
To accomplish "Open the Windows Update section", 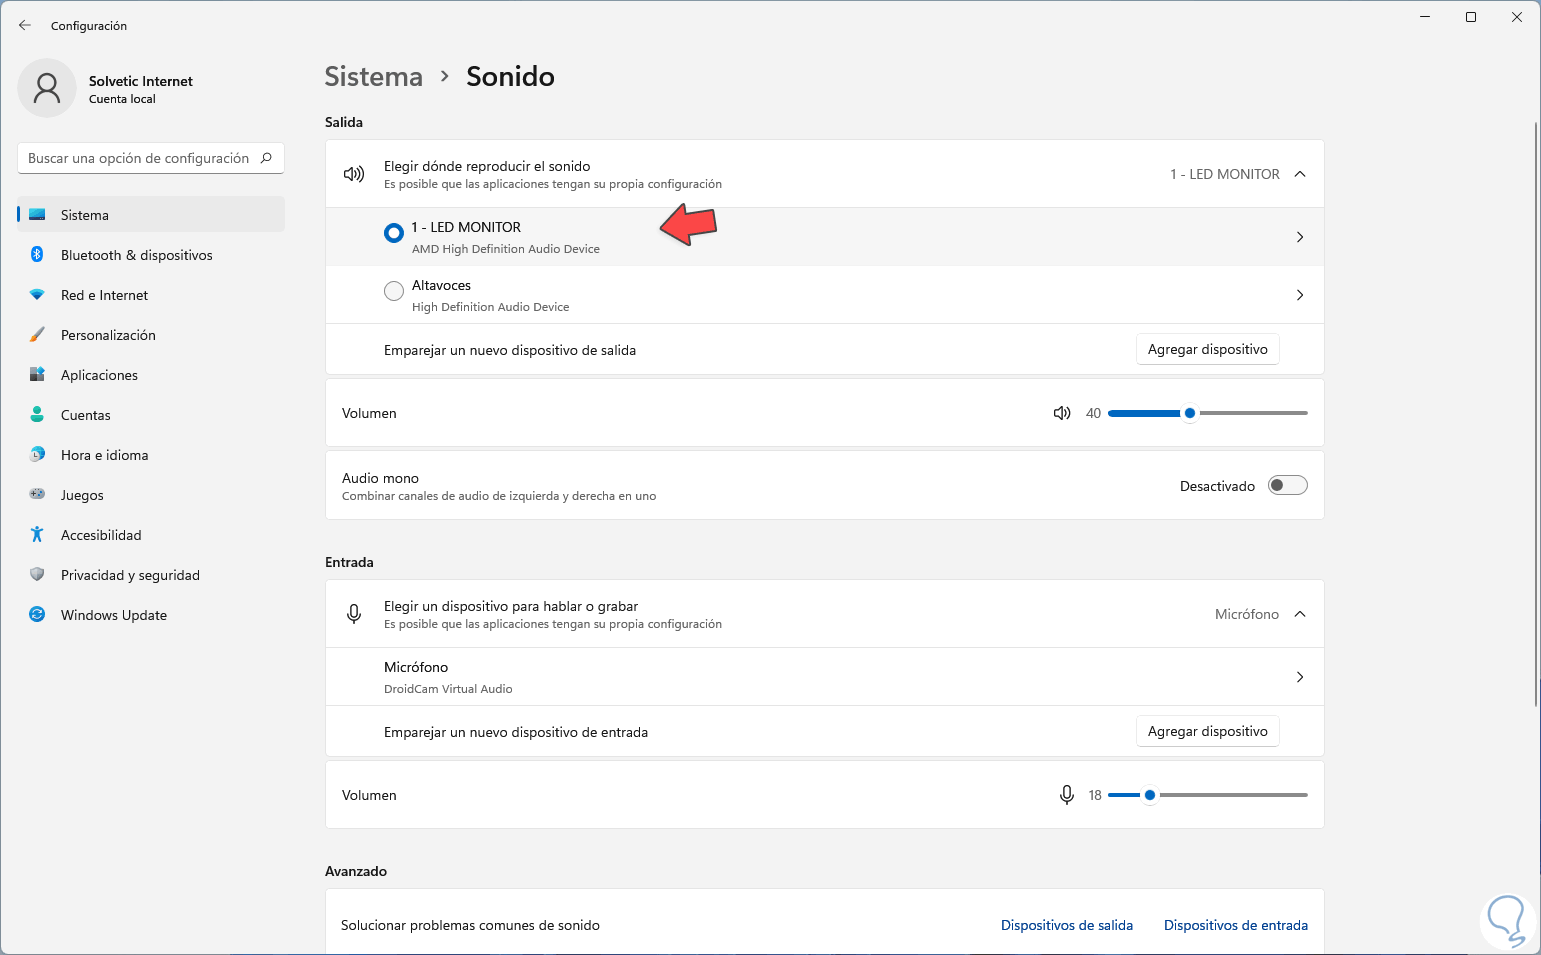I will click(x=113, y=615).
